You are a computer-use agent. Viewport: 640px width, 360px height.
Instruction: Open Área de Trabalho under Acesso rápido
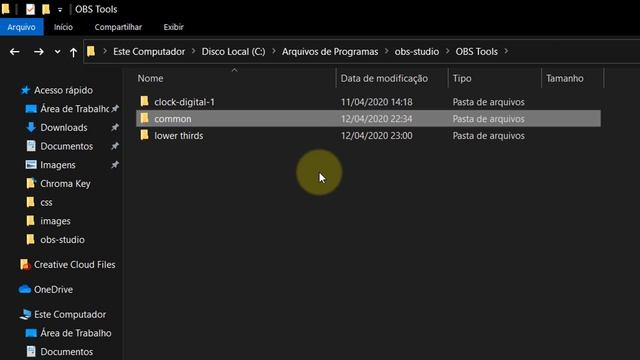click(74, 109)
